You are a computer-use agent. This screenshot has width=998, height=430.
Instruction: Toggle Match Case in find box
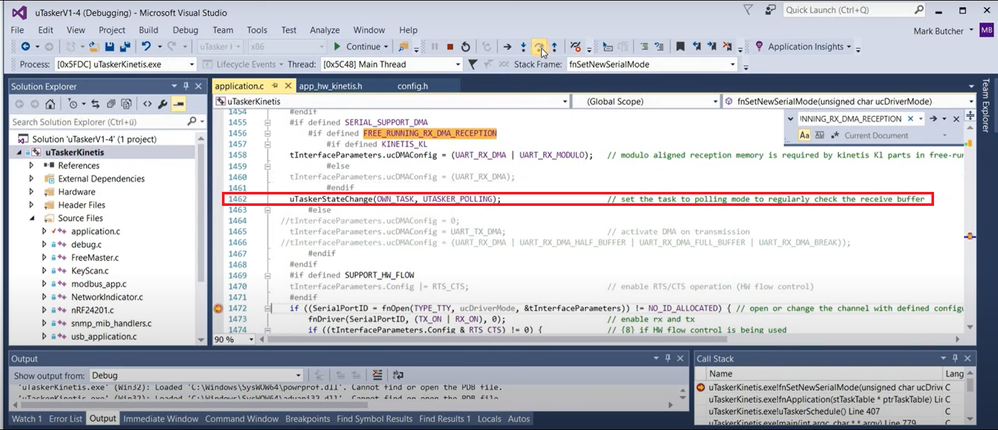(804, 135)
